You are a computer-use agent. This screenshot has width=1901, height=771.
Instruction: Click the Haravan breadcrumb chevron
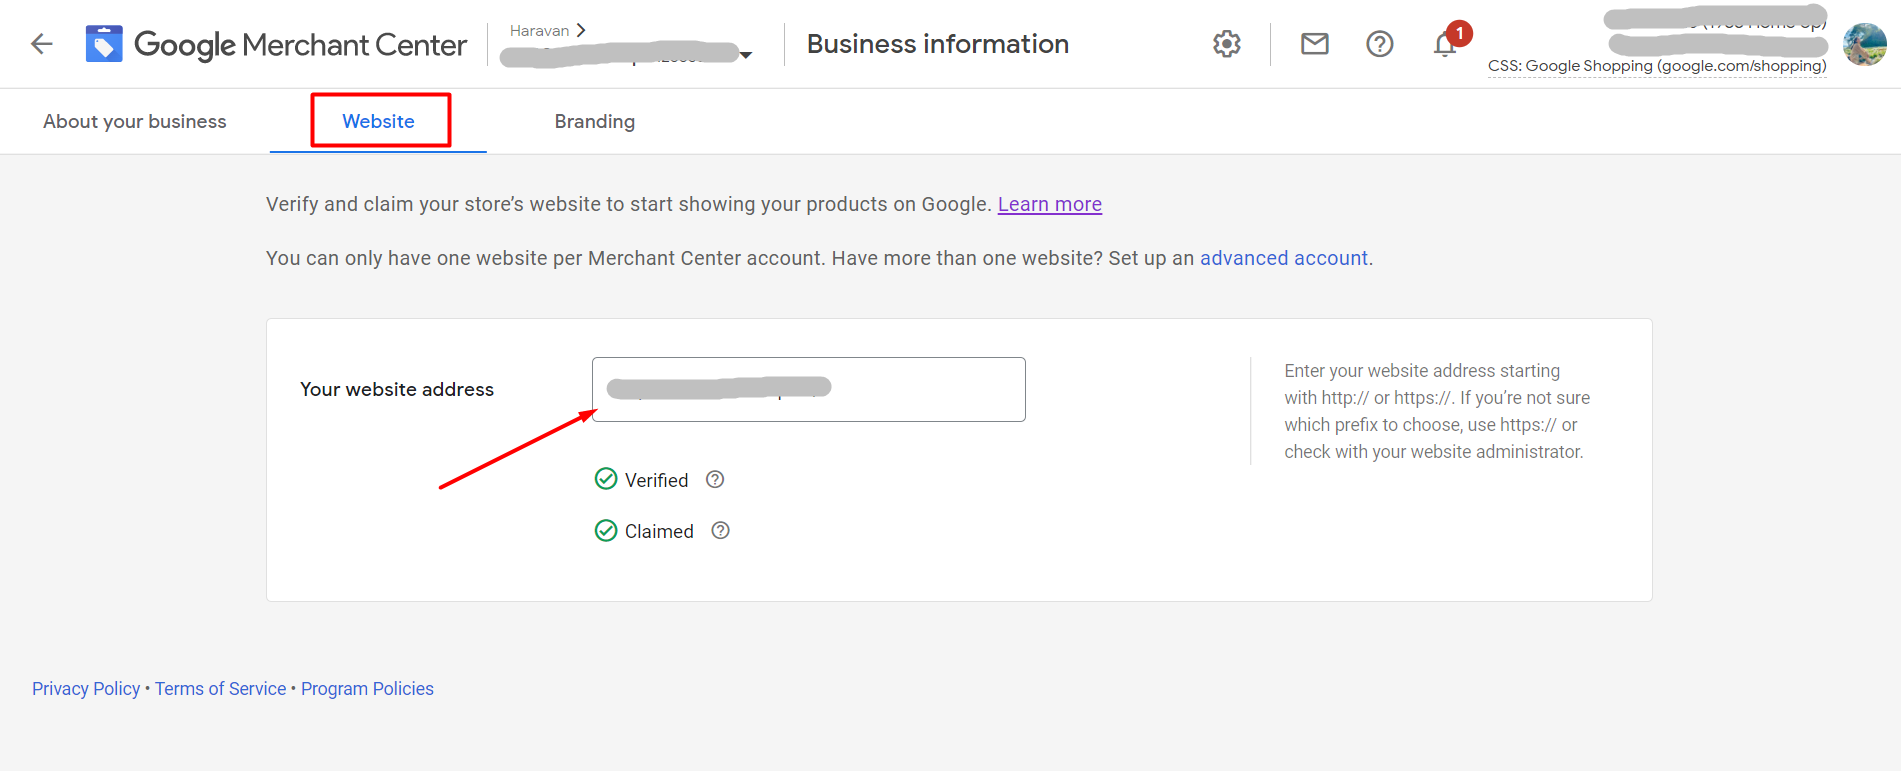click(581, 30)
